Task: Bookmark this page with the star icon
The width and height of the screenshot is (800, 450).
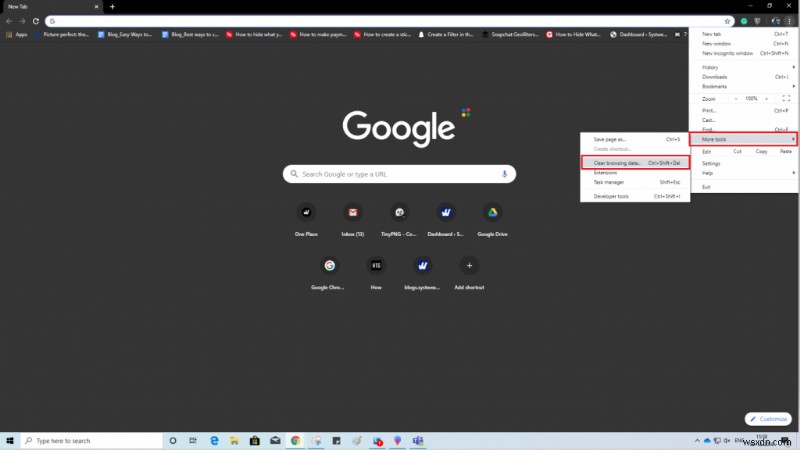Action: click(727, 21)
